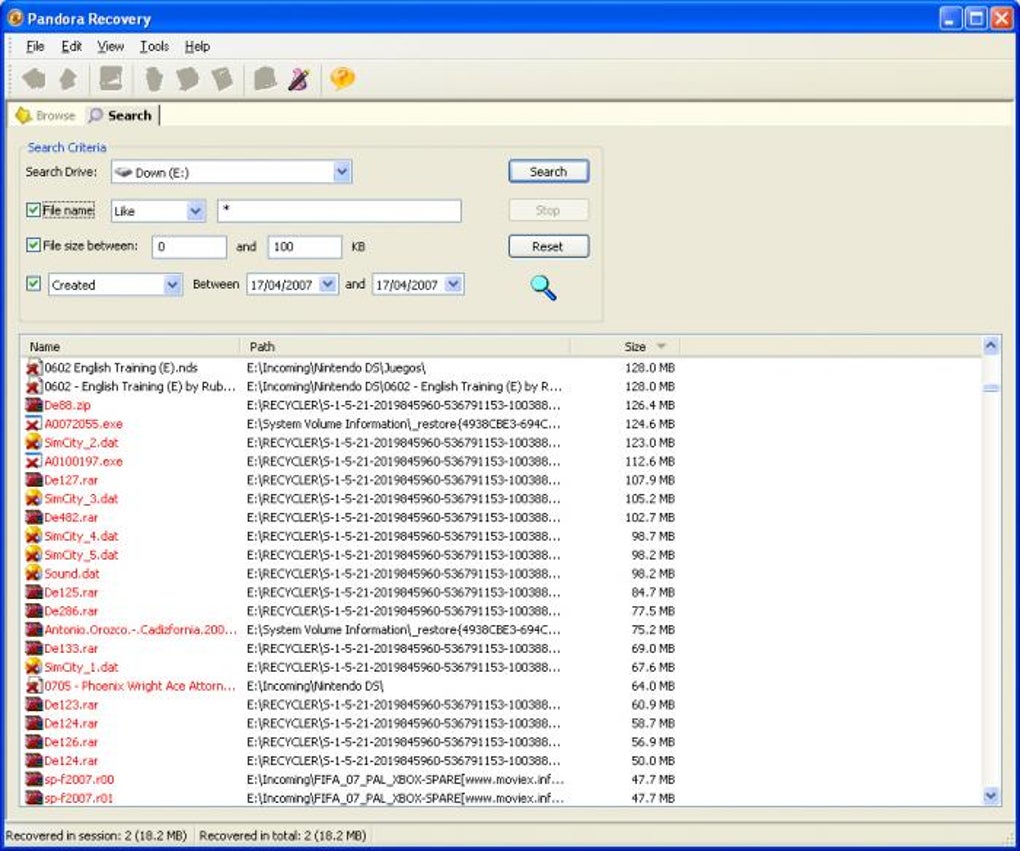Click the results scrollbar up arrow
Viewport: 1020px width, 851px height.
click(x=991, y=345)
